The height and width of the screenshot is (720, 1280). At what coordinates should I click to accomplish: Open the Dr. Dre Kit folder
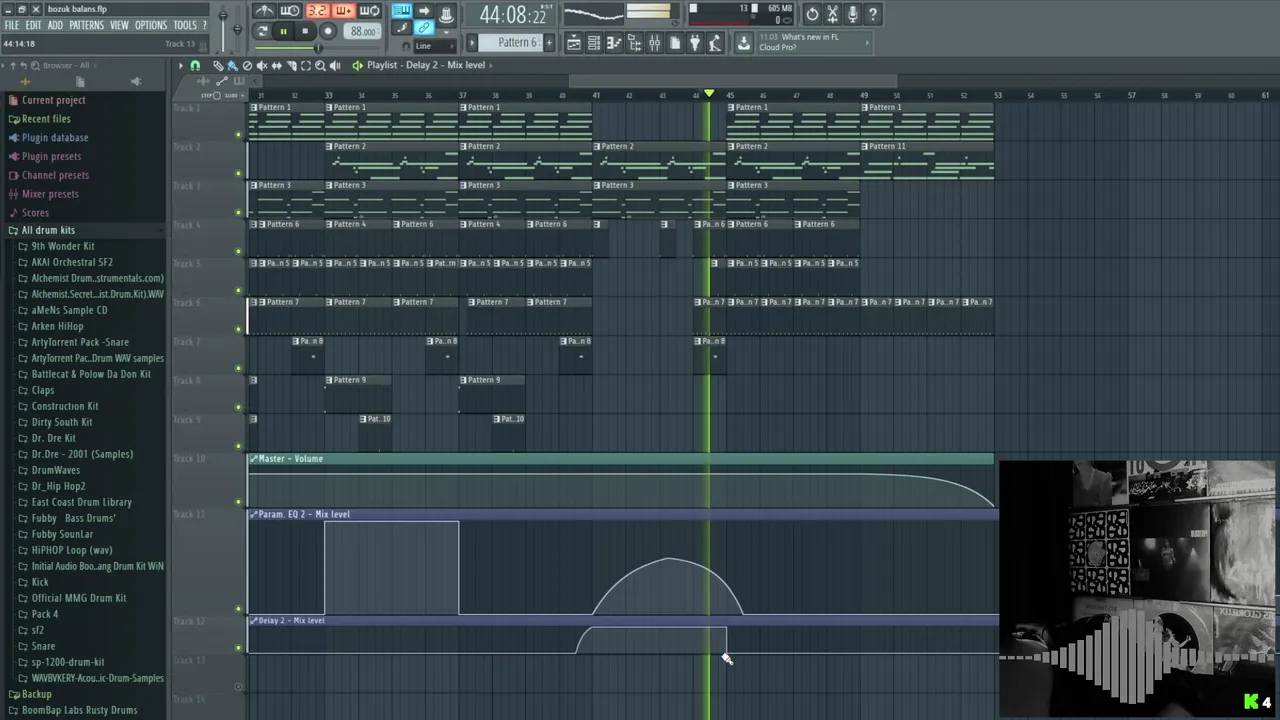pos(53,438)
